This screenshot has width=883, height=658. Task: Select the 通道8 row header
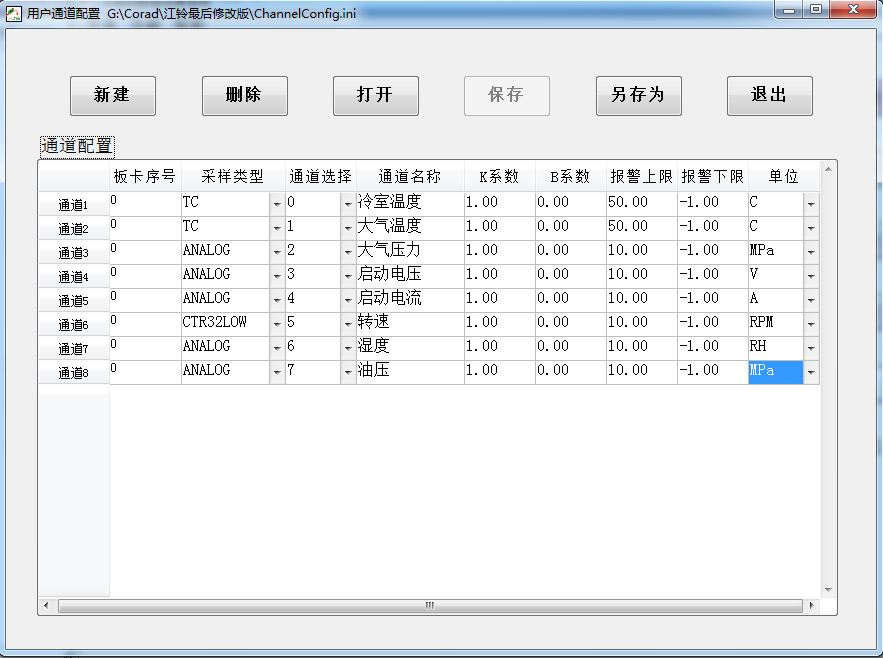[74, 372]
